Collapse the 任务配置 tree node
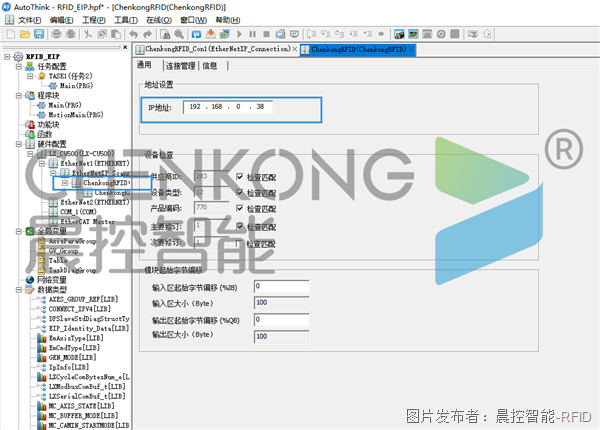 pos(18,67)
